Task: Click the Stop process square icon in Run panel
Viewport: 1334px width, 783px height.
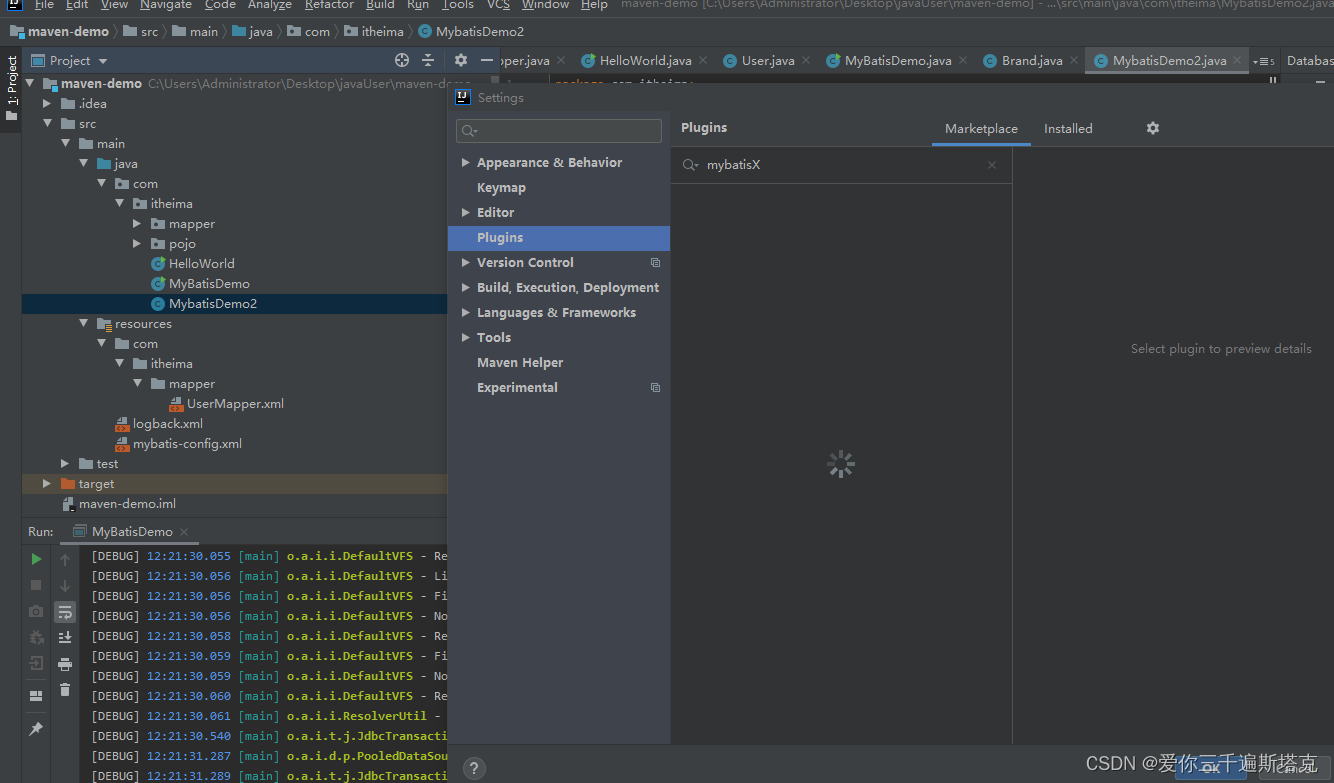Action: [x=36, y=585]
